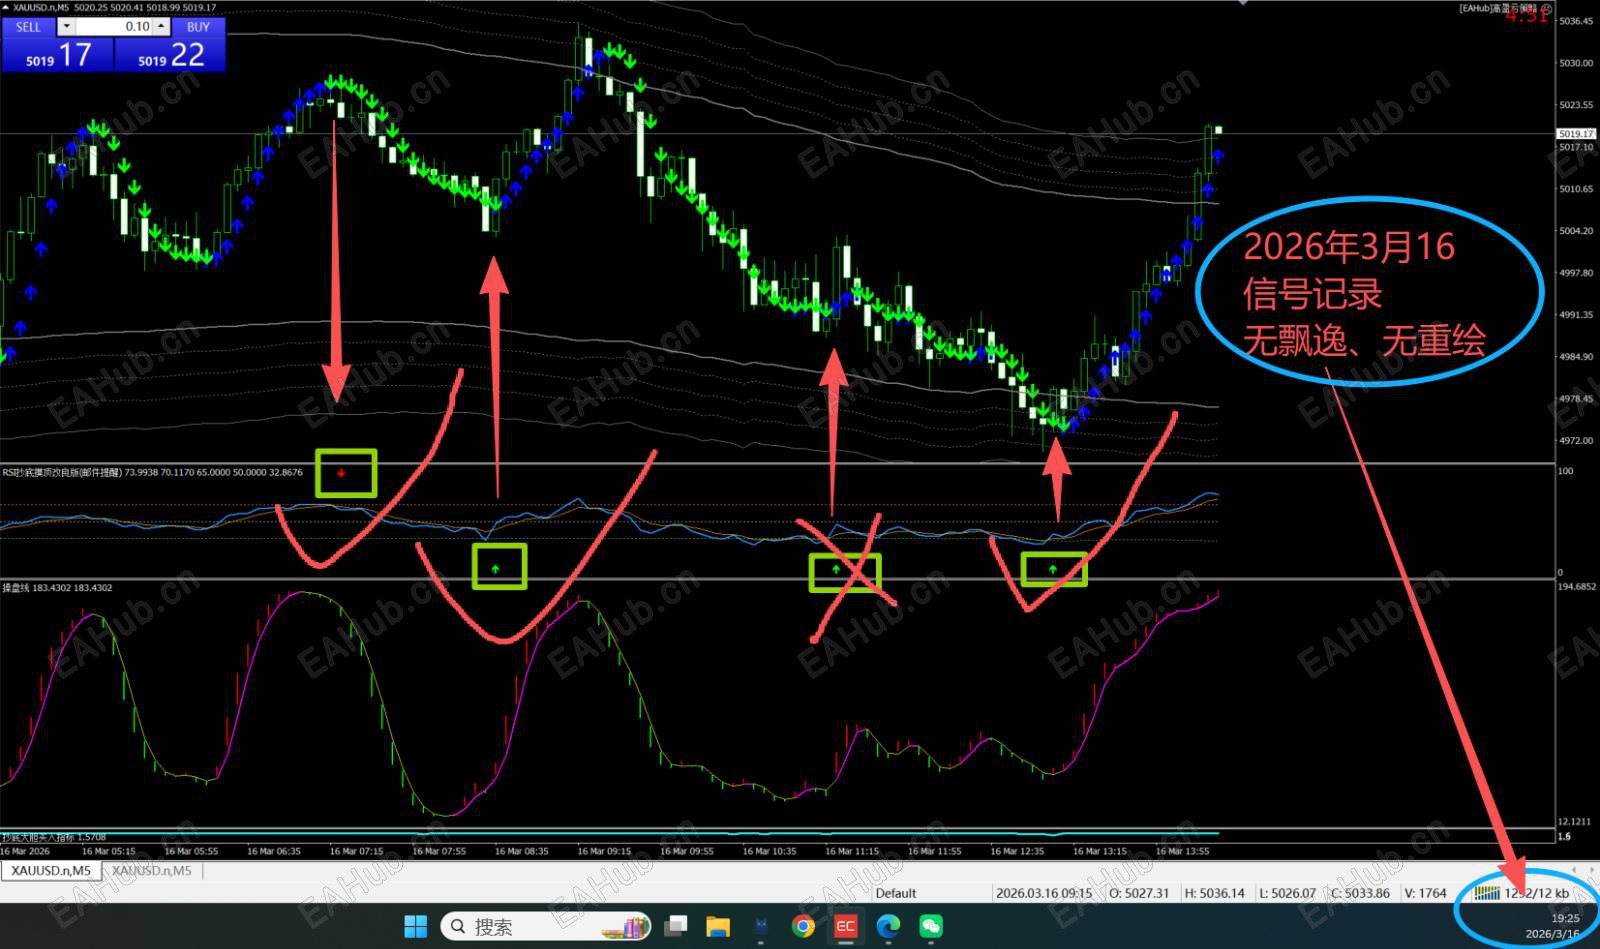Click the chart title XAUUSD.n,M5 price text

point(115,8)
